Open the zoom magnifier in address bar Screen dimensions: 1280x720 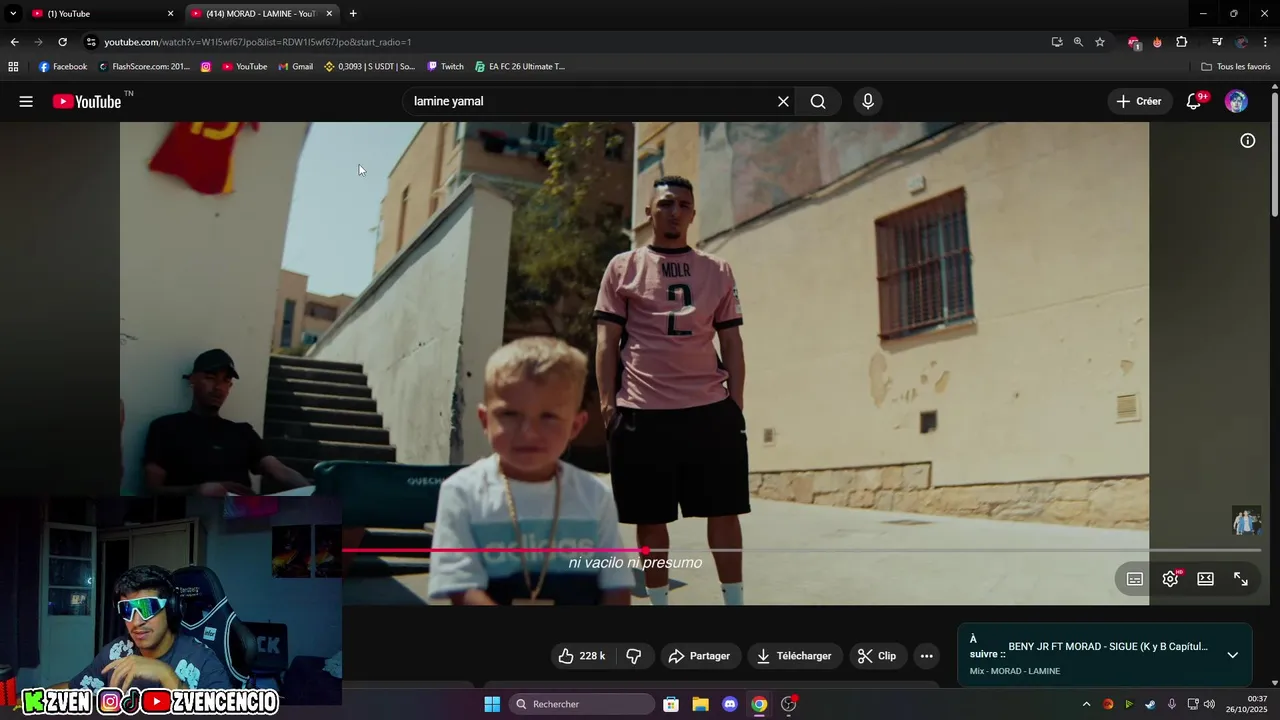(x=1078, y=42)
